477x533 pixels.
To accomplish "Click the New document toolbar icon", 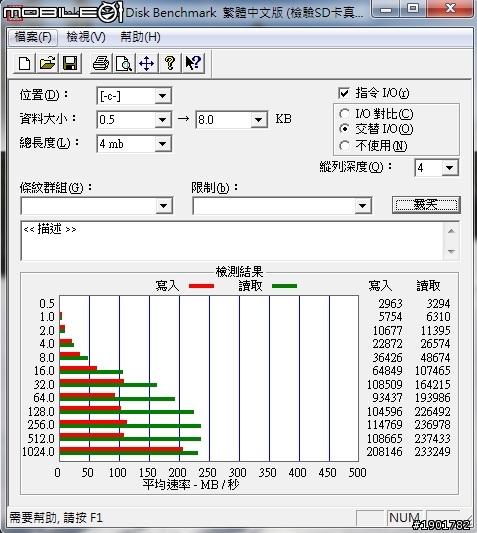I will [24, 63].
